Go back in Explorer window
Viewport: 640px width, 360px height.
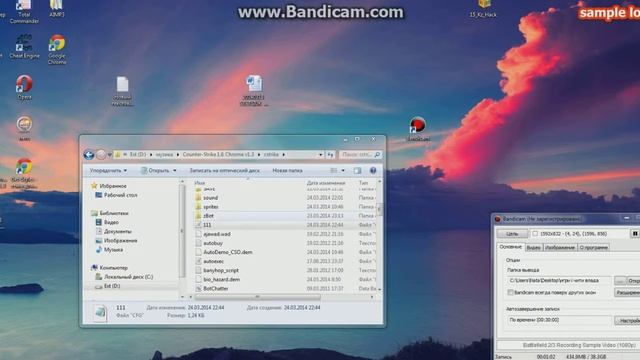coord(89,155)
